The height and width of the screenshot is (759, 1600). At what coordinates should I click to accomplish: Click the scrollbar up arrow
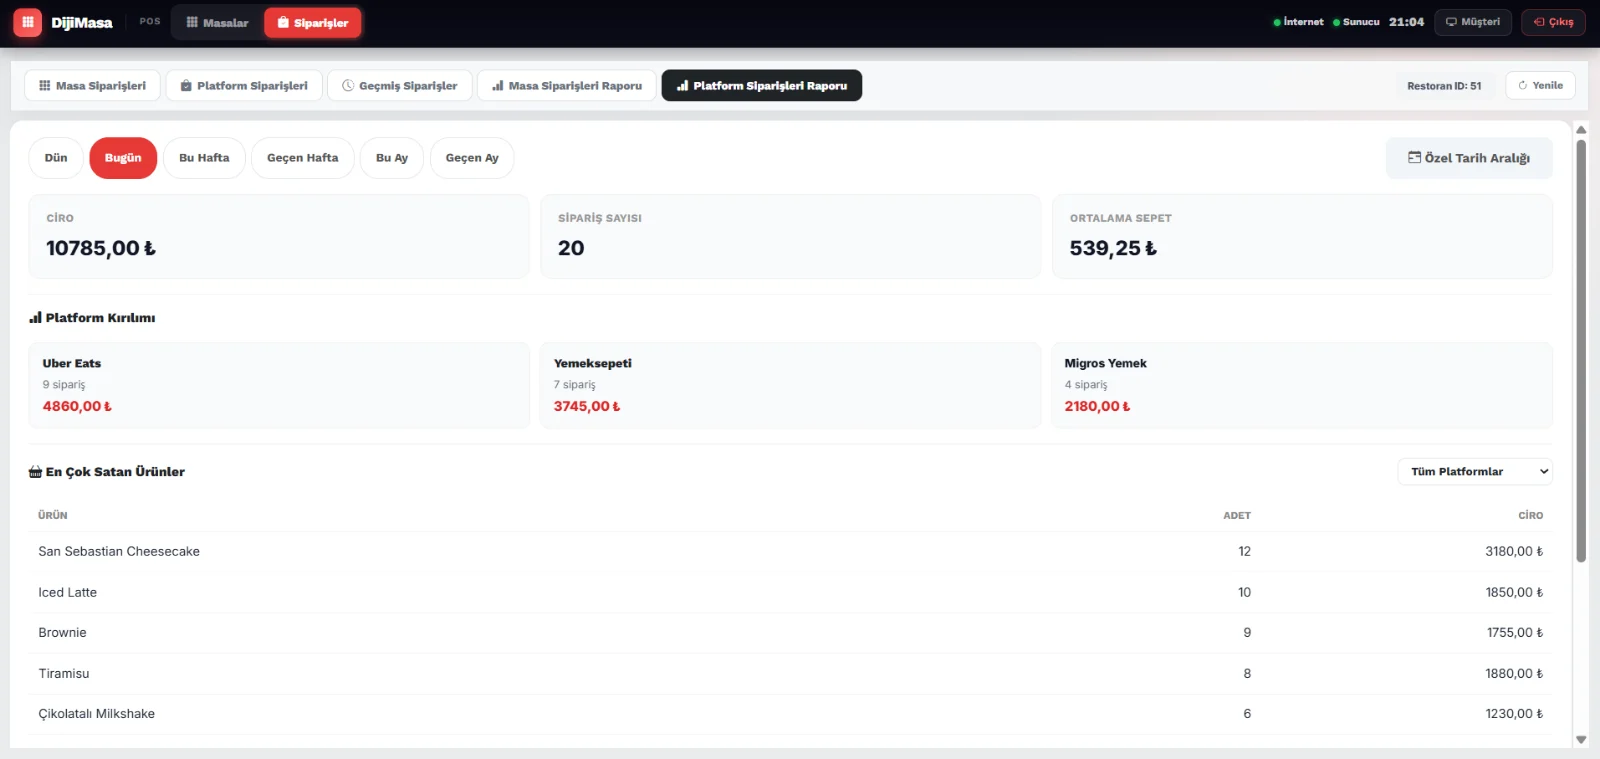tap(1581, 130)
